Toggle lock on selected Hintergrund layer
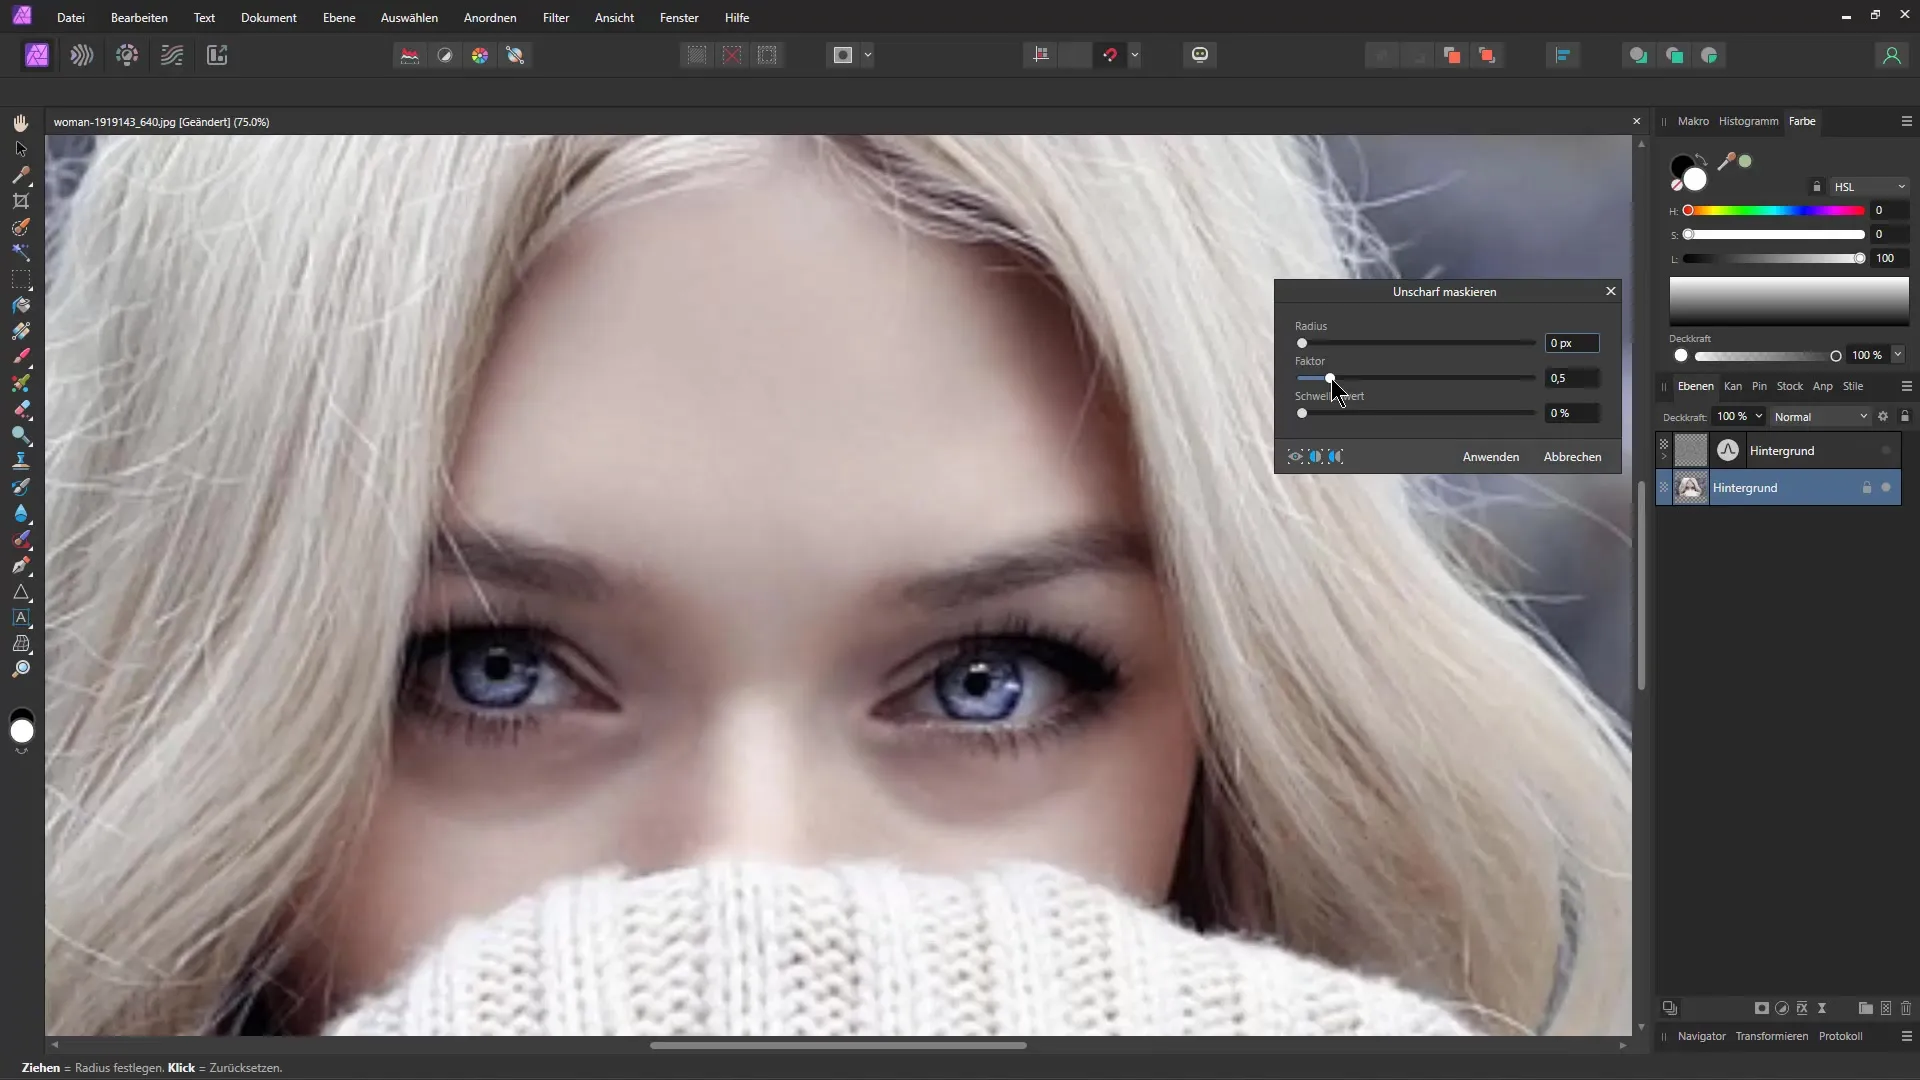 1866,488
